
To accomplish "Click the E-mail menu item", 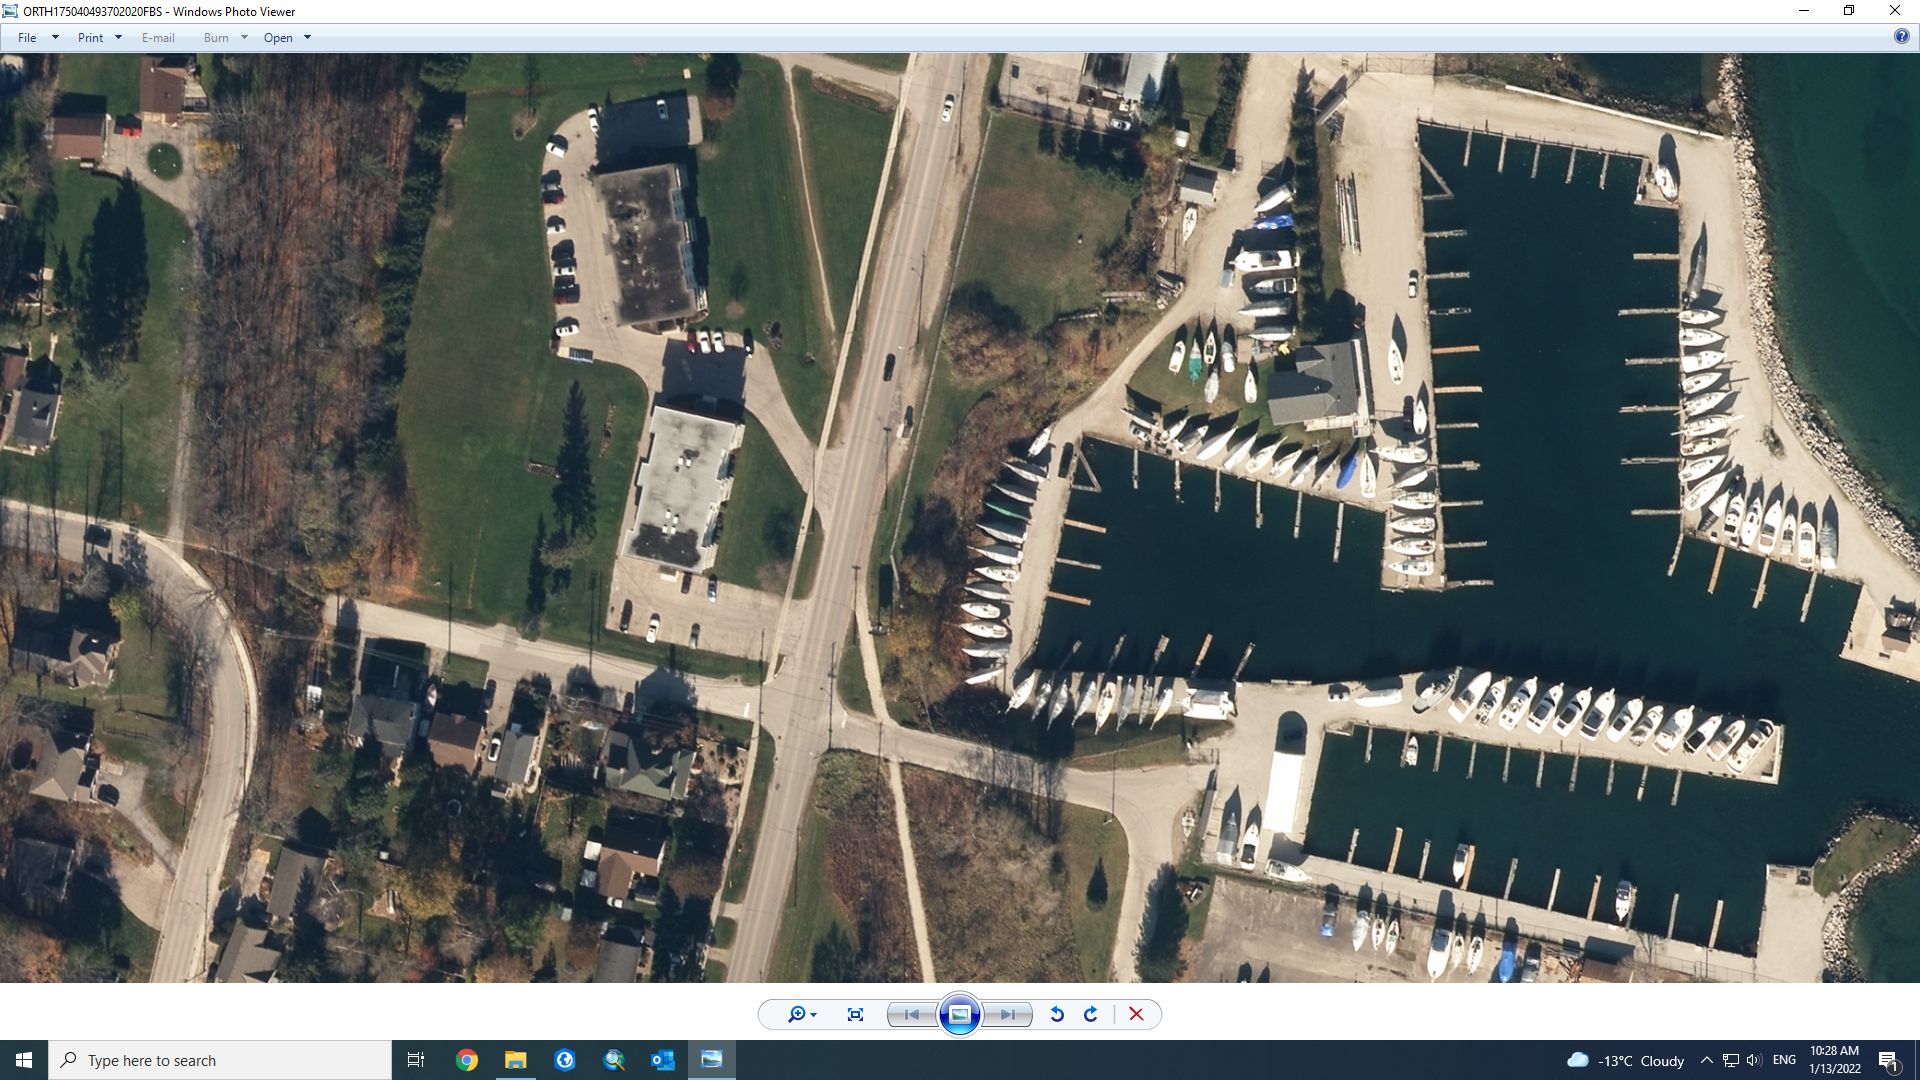I will [x=159, y=37].
